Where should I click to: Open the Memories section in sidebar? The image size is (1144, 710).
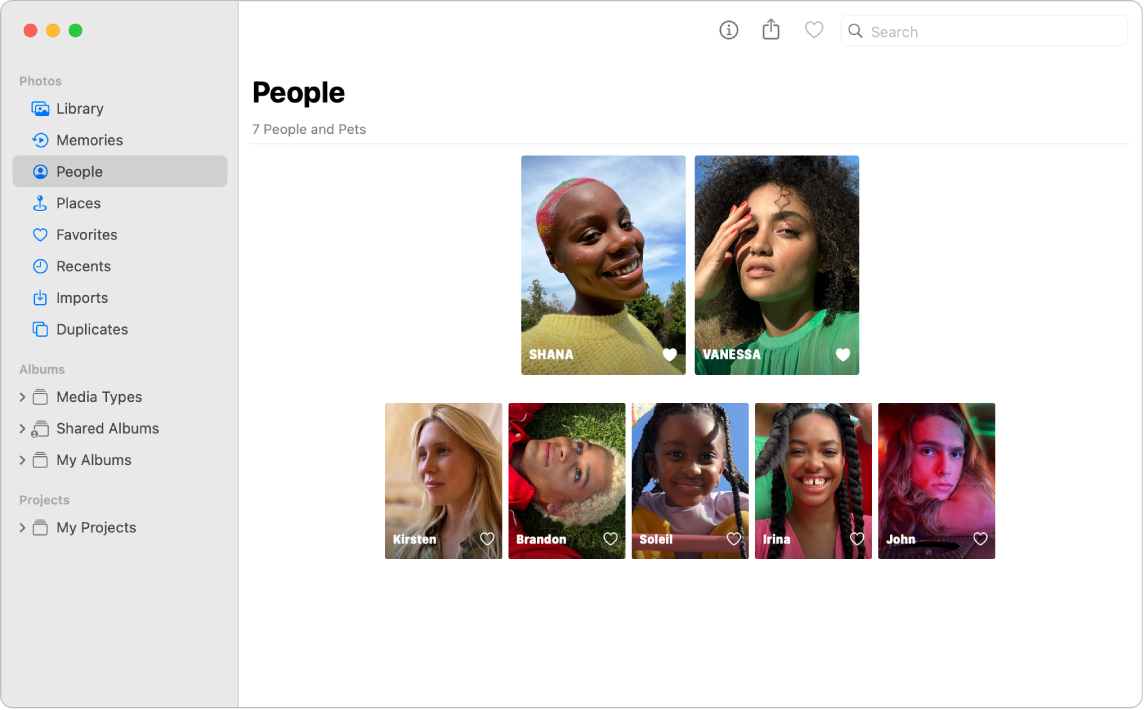click(x=90, y=140)
